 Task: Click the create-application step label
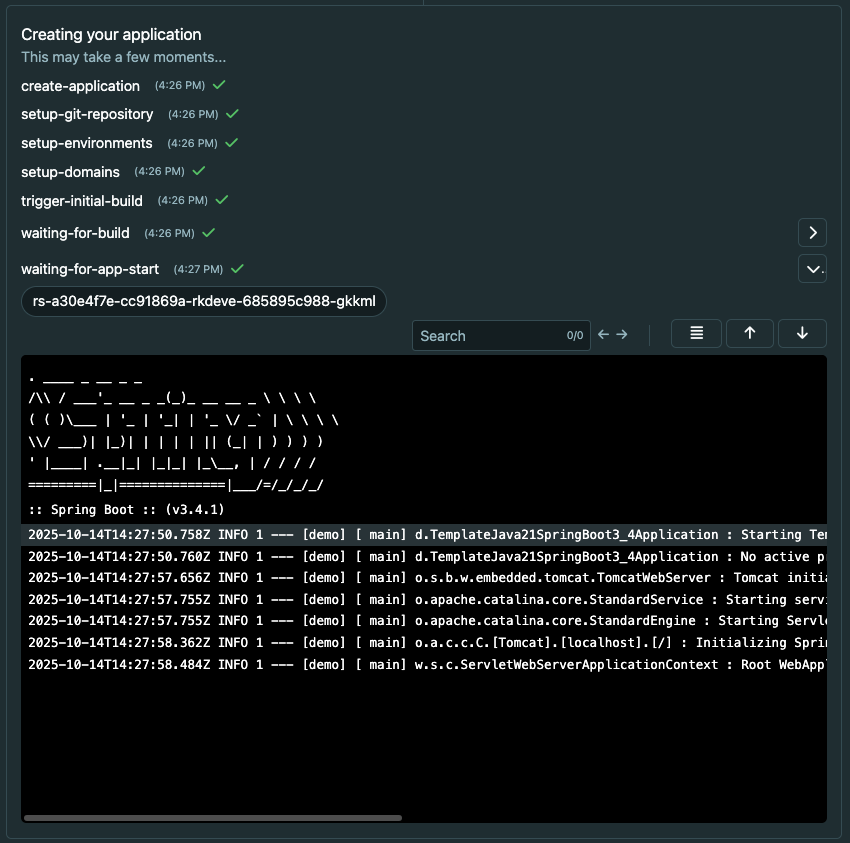[x=80, y=86]
